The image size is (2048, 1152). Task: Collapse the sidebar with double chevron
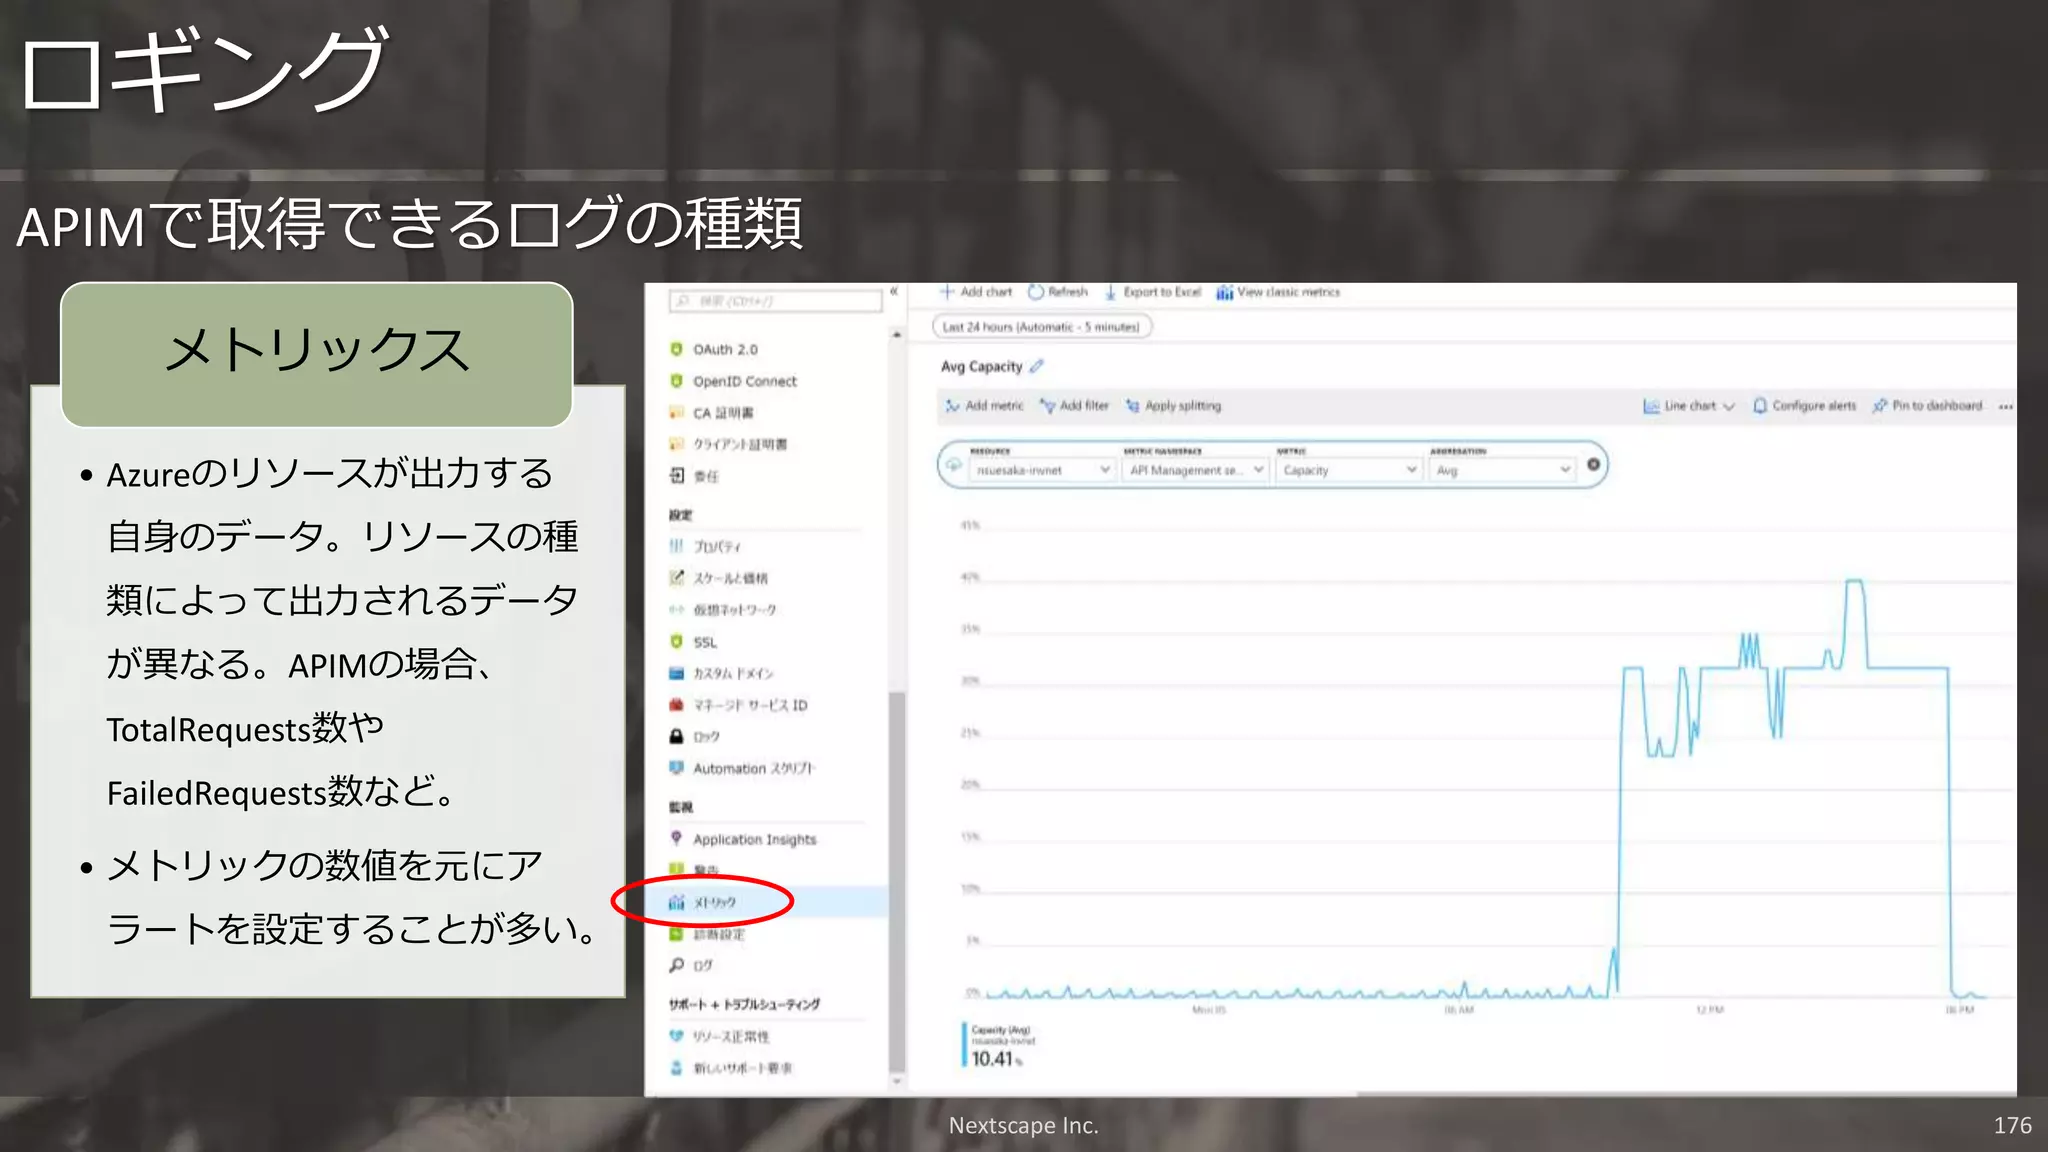pyautogui.click(x=894, y=292)
